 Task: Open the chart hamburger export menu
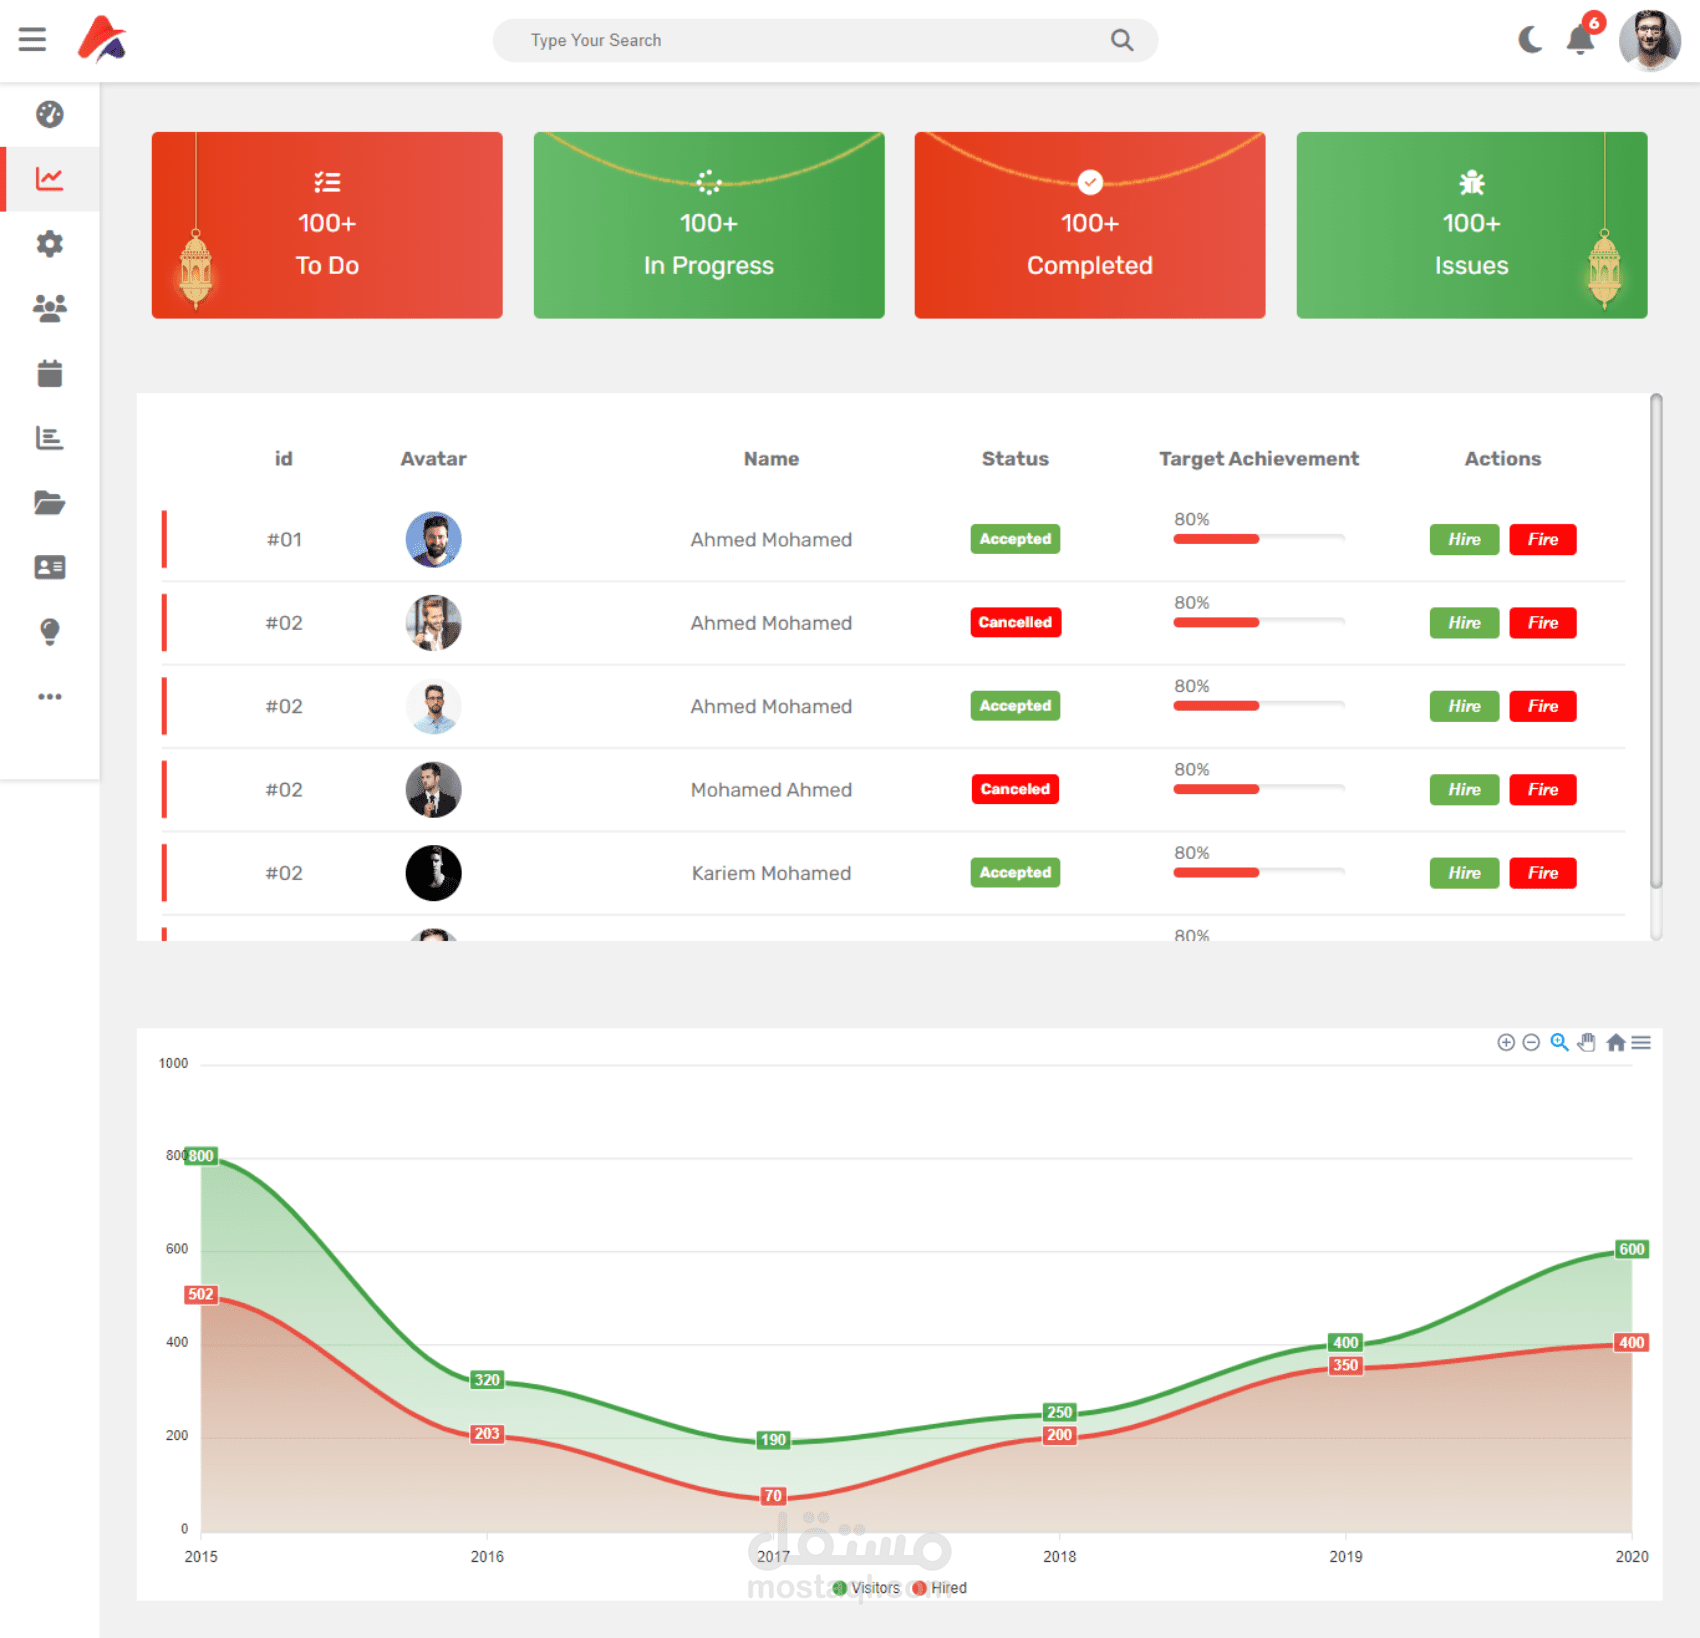pyautogui.click(x=1641, y=1043)
